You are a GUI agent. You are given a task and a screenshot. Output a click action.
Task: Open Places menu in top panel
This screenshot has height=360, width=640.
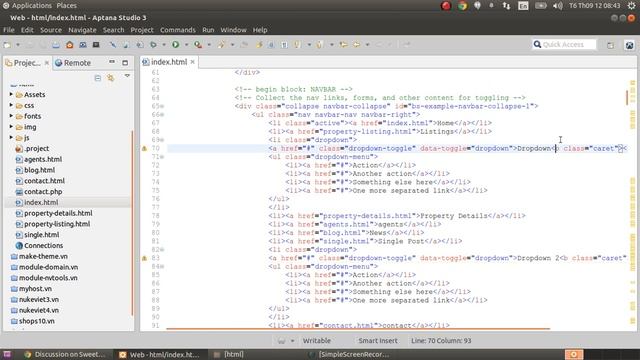point(67,6)
